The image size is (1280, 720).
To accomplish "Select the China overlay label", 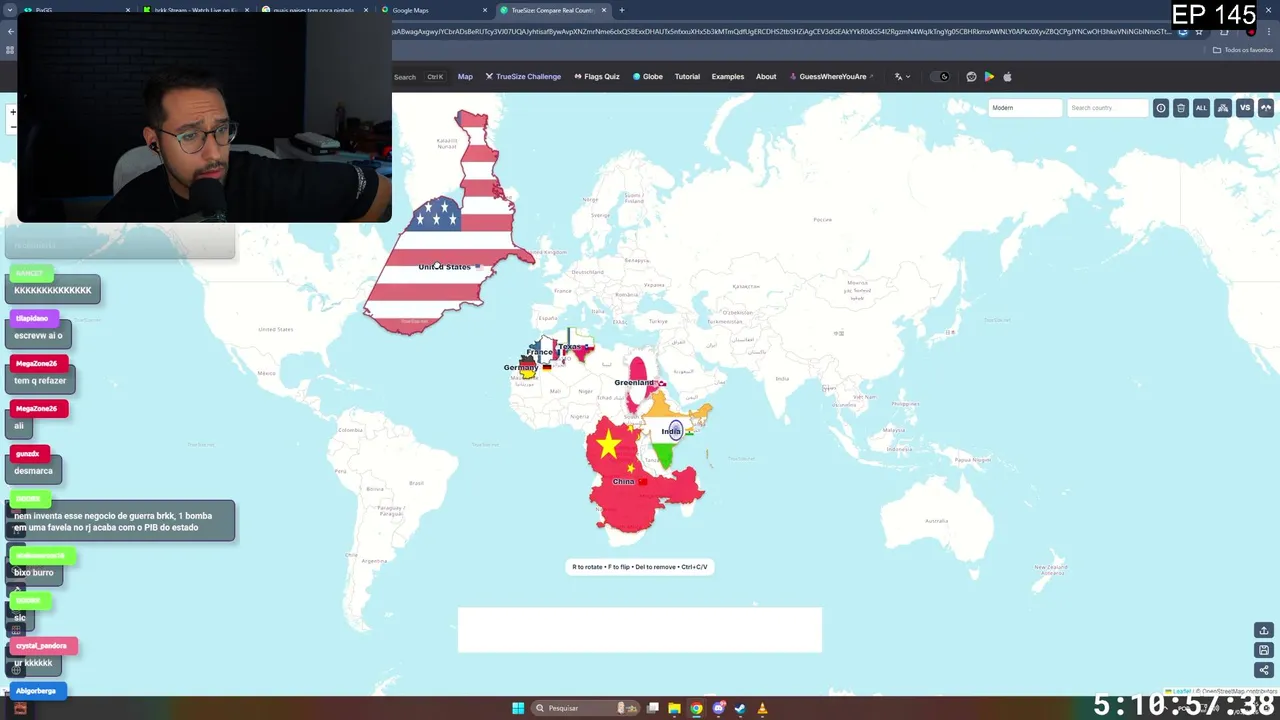I will 623,481.
